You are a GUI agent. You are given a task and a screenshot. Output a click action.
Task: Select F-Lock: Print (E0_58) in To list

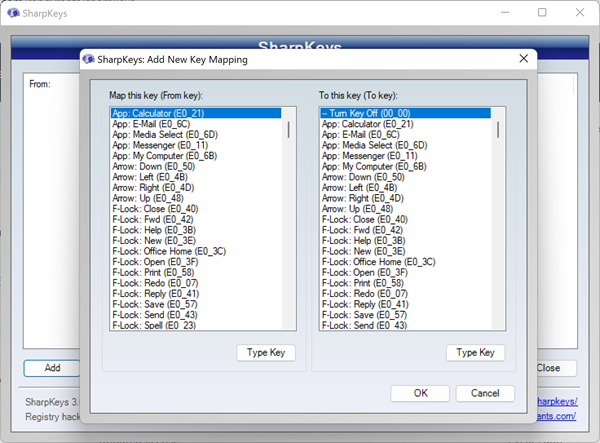406,283
